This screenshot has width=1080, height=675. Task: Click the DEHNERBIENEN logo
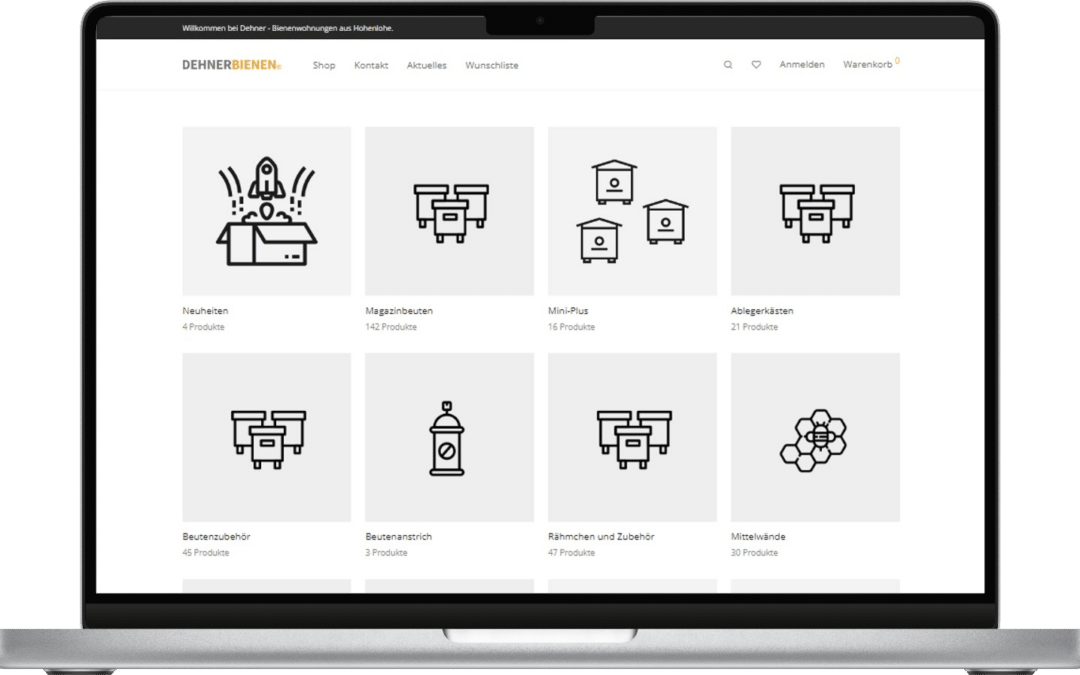pyautogui.click(x=231, y=65)
